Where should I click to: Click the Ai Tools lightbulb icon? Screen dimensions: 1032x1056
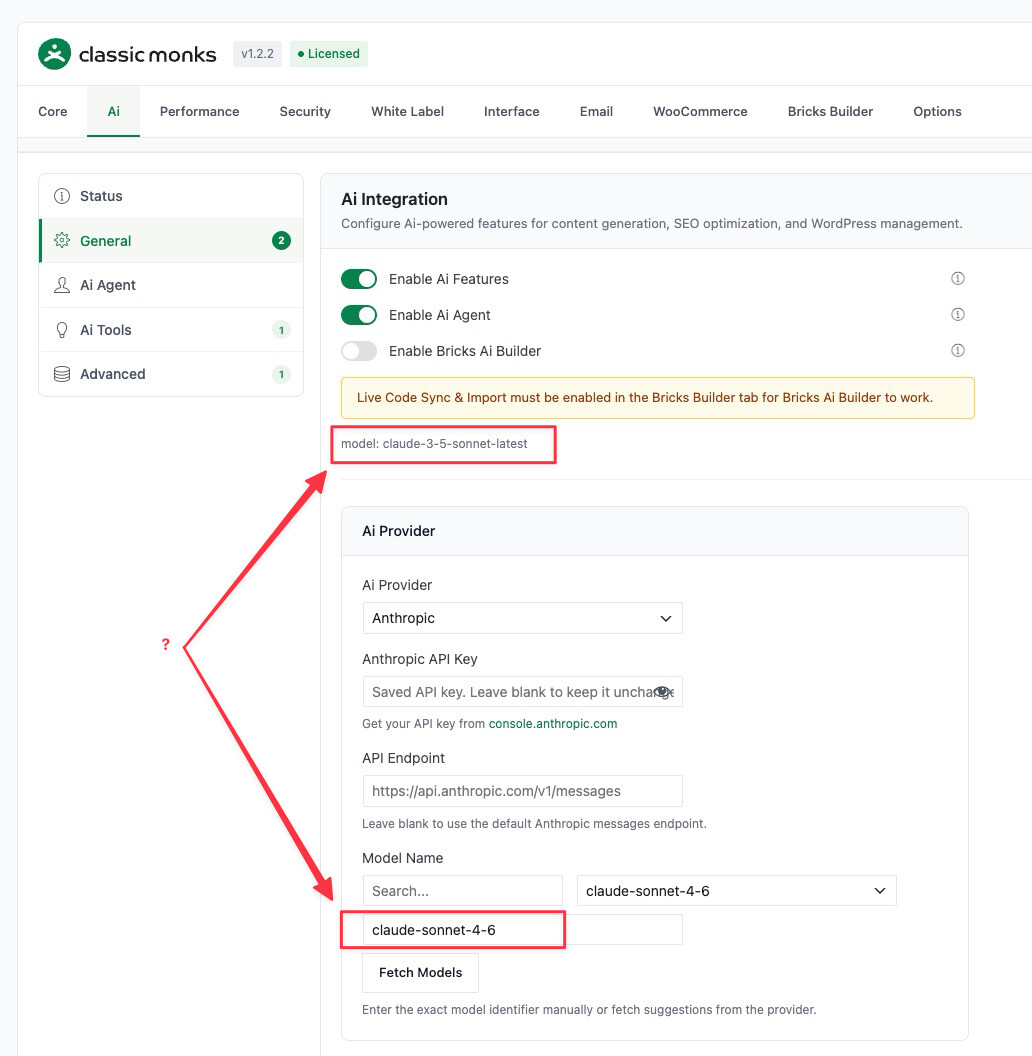tap(62, 330)
